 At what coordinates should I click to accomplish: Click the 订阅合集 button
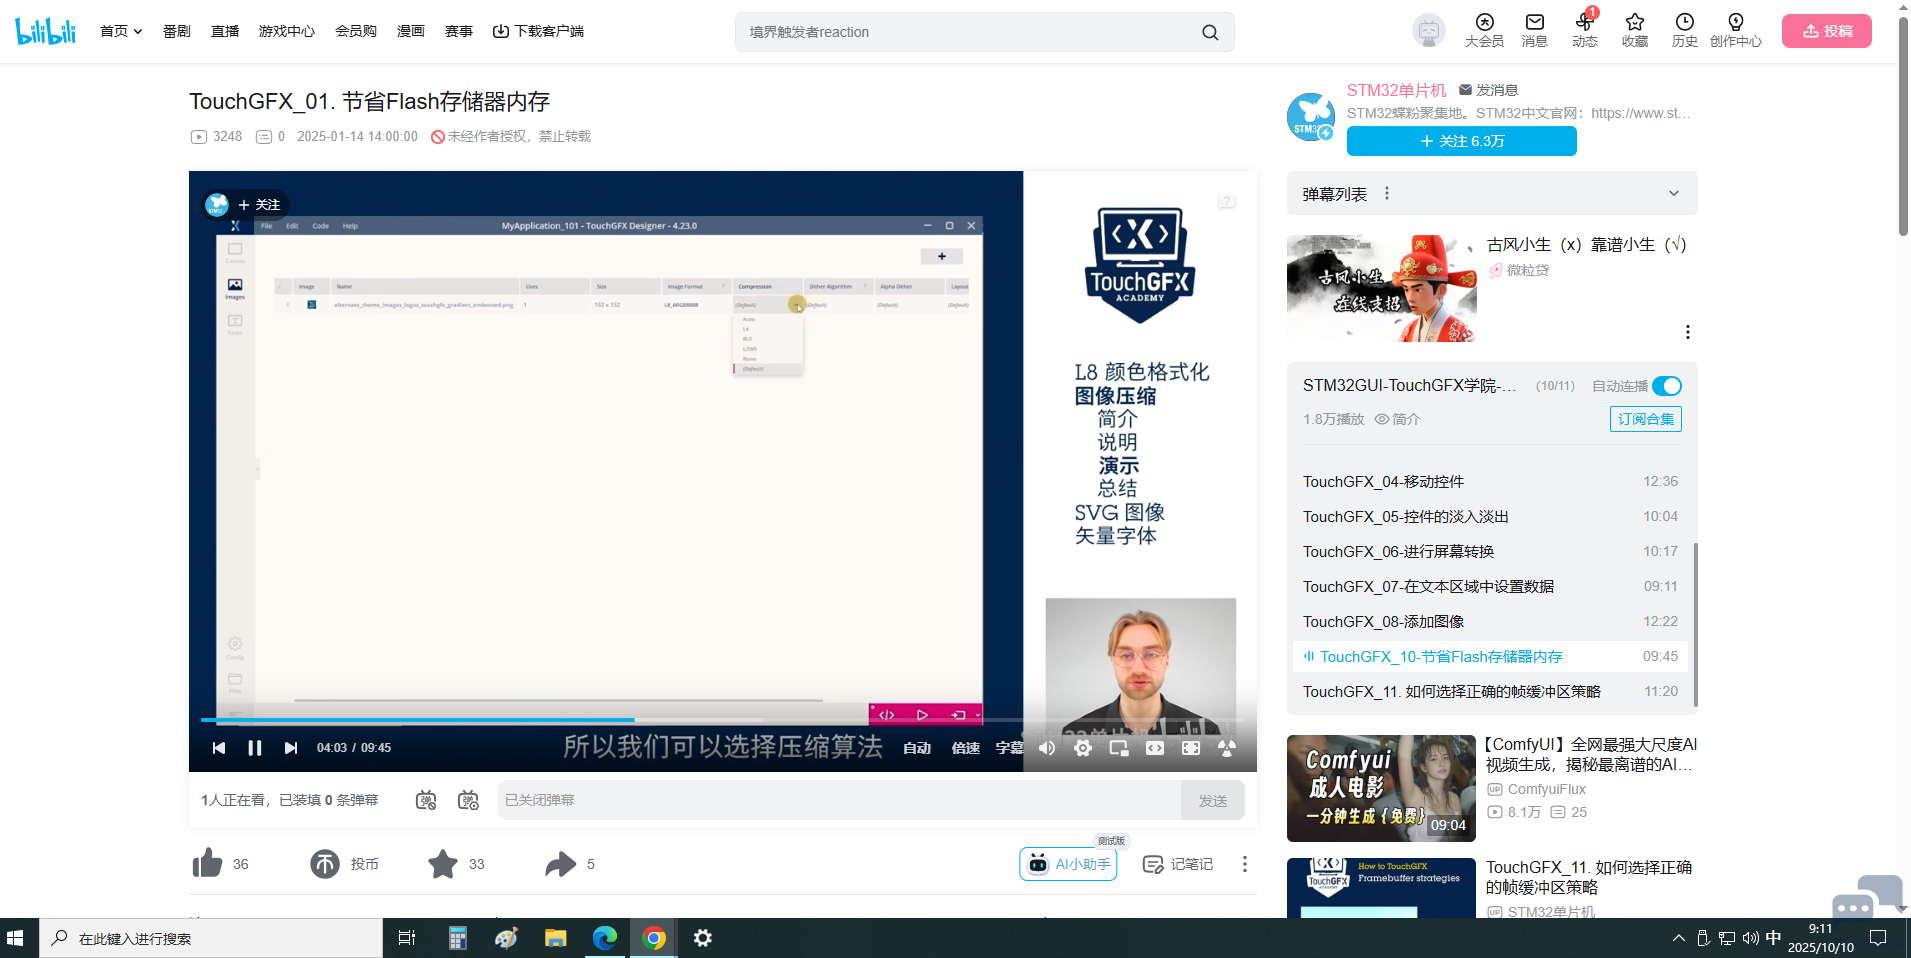point(1645,419)
